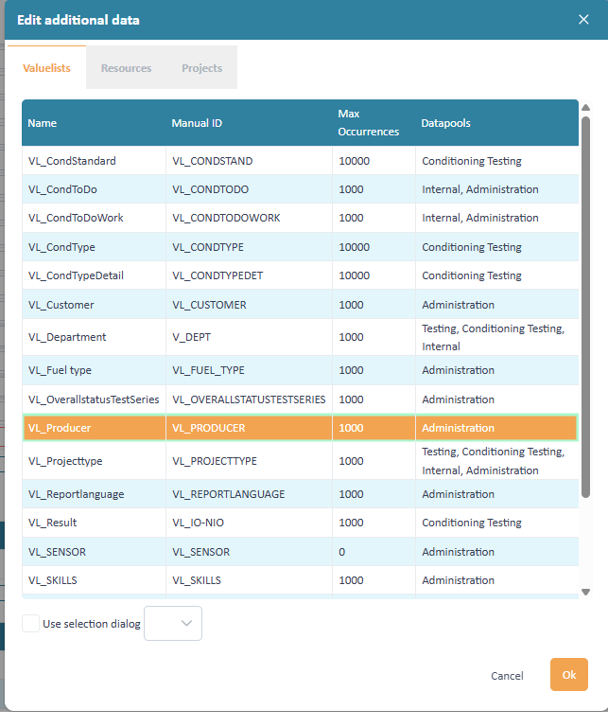
Task: Click the VL_IO-NIO manual ID cell
Action: coord(249,523)
